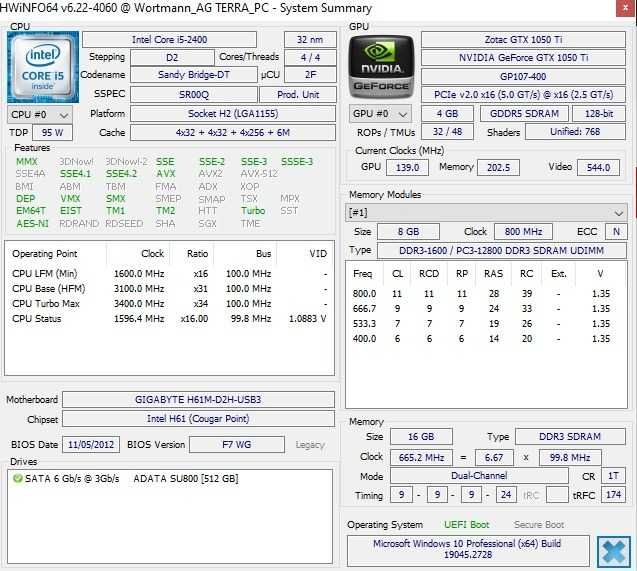637x571 pixels.
Task: Click the Dual-Channel mode field
Action: tap(479, 476)
